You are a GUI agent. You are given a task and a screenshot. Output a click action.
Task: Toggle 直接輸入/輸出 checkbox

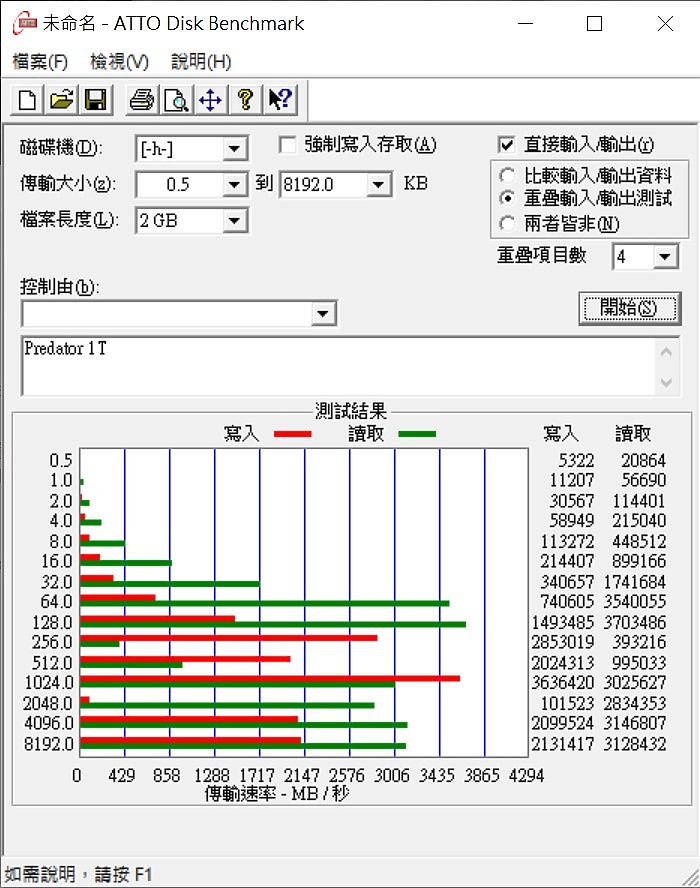pos(506,145)
